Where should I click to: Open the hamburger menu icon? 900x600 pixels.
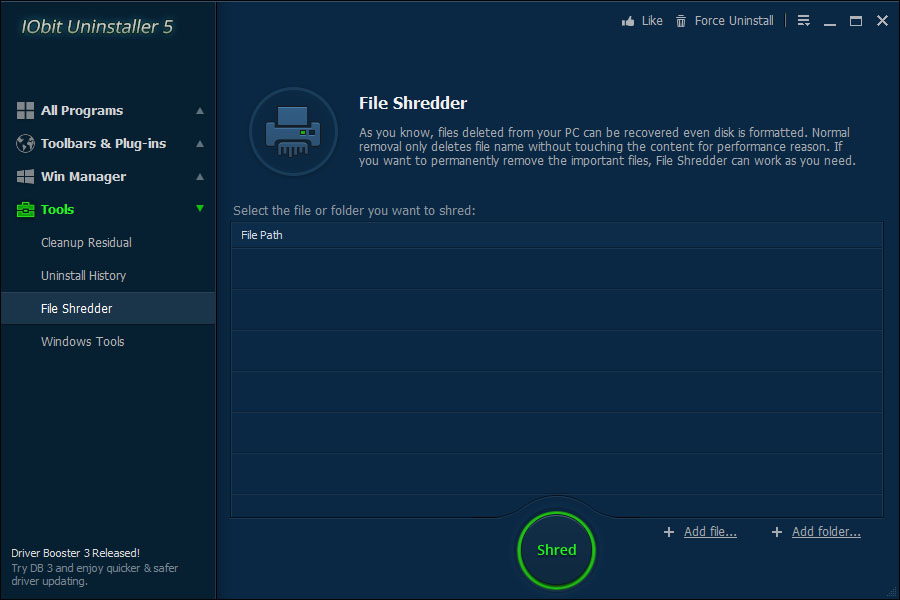803,20
